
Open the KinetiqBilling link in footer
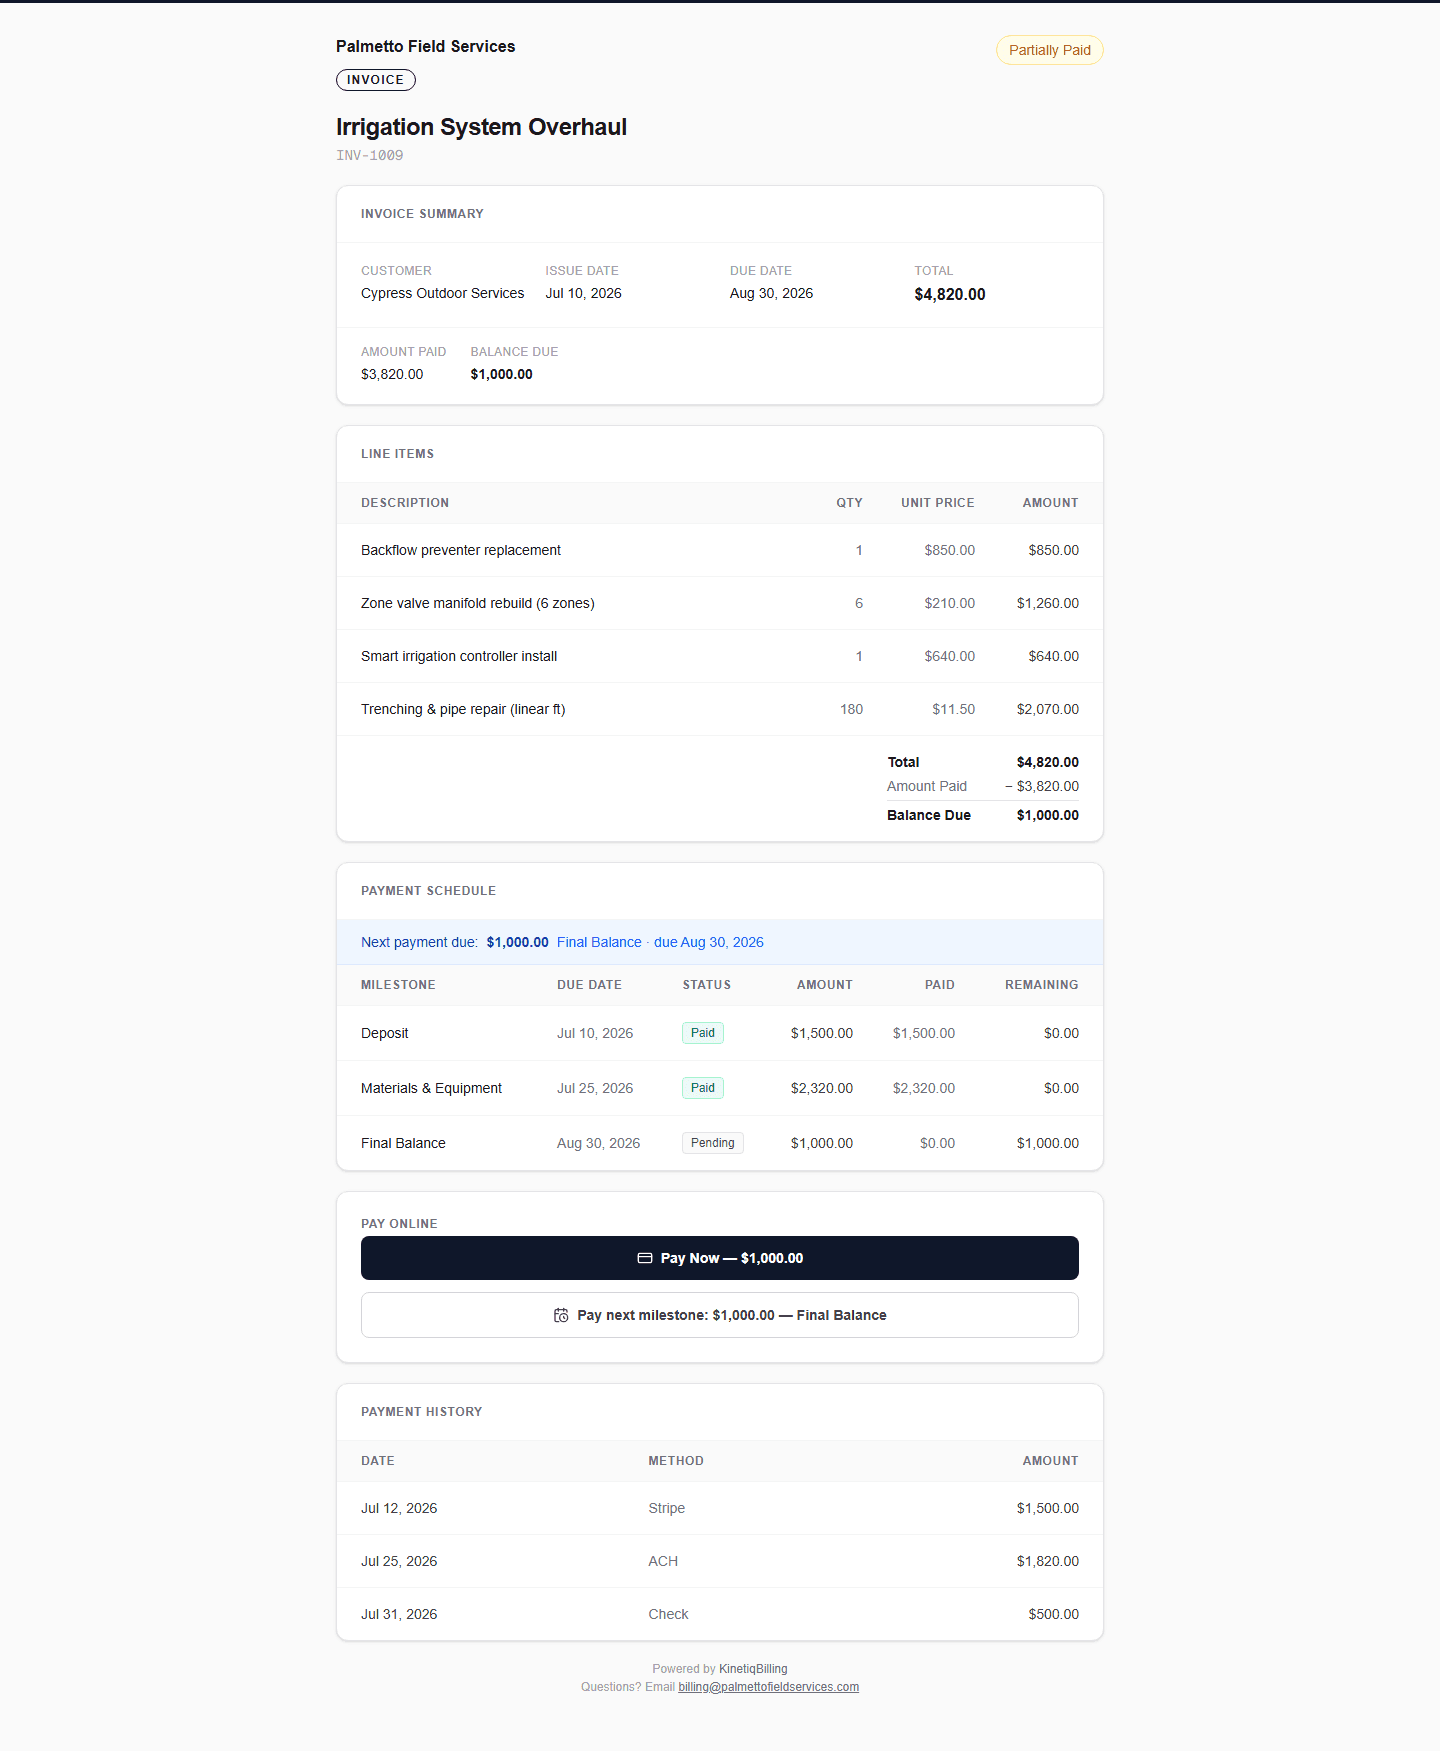(753, 1669)
